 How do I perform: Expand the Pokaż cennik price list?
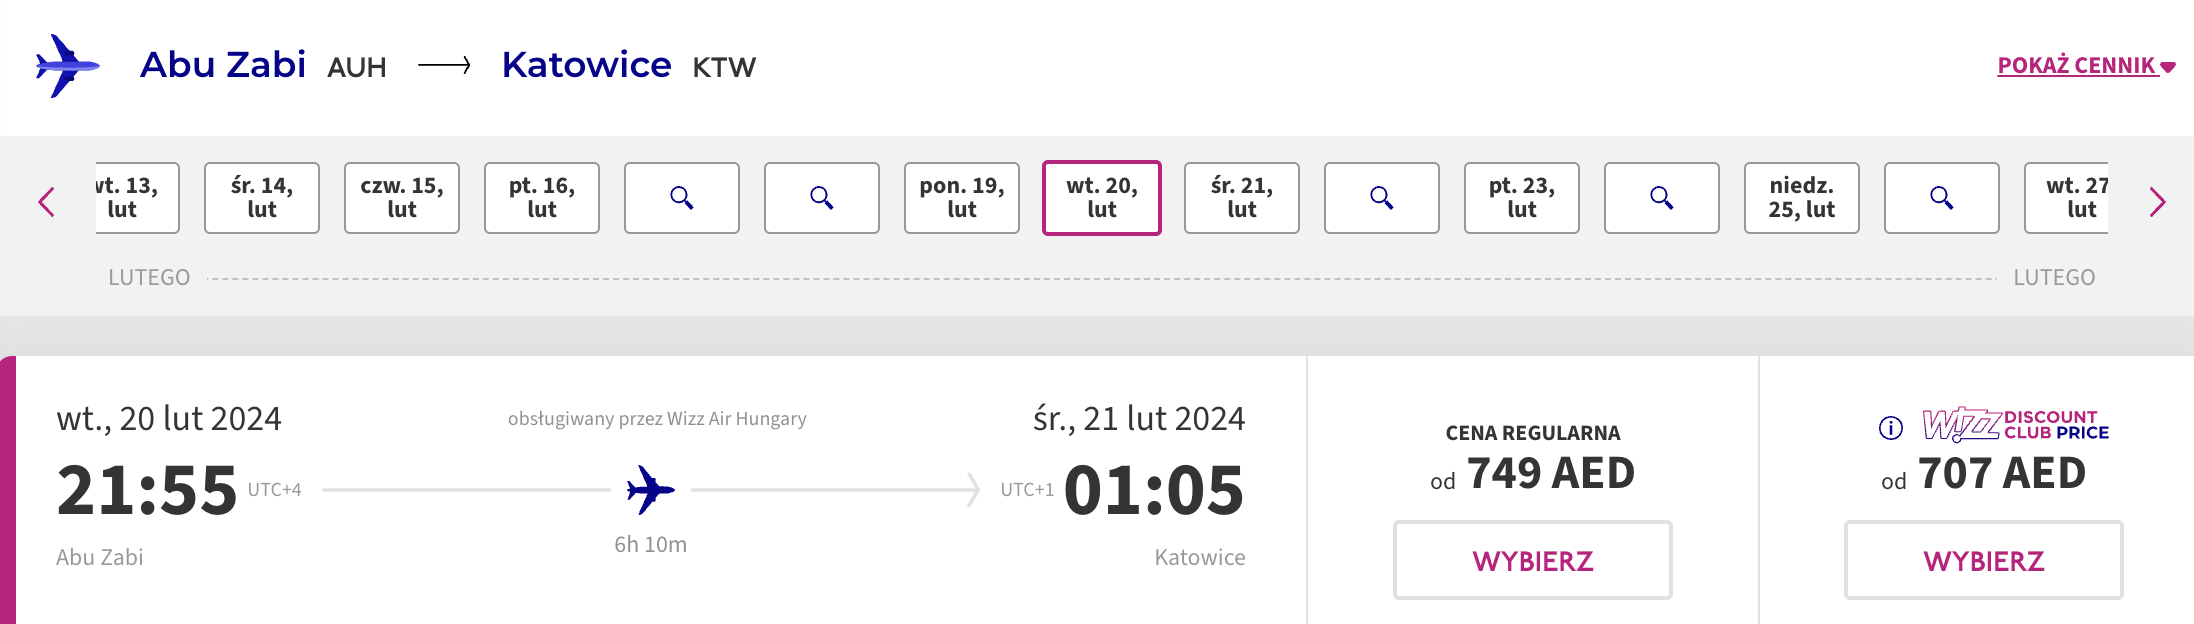2086,66
